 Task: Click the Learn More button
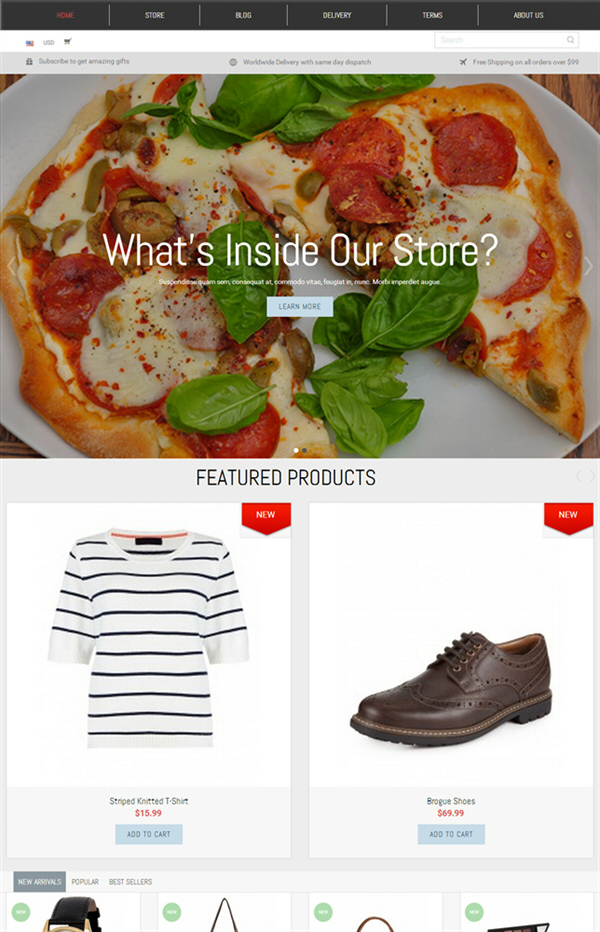click(300, 306)
